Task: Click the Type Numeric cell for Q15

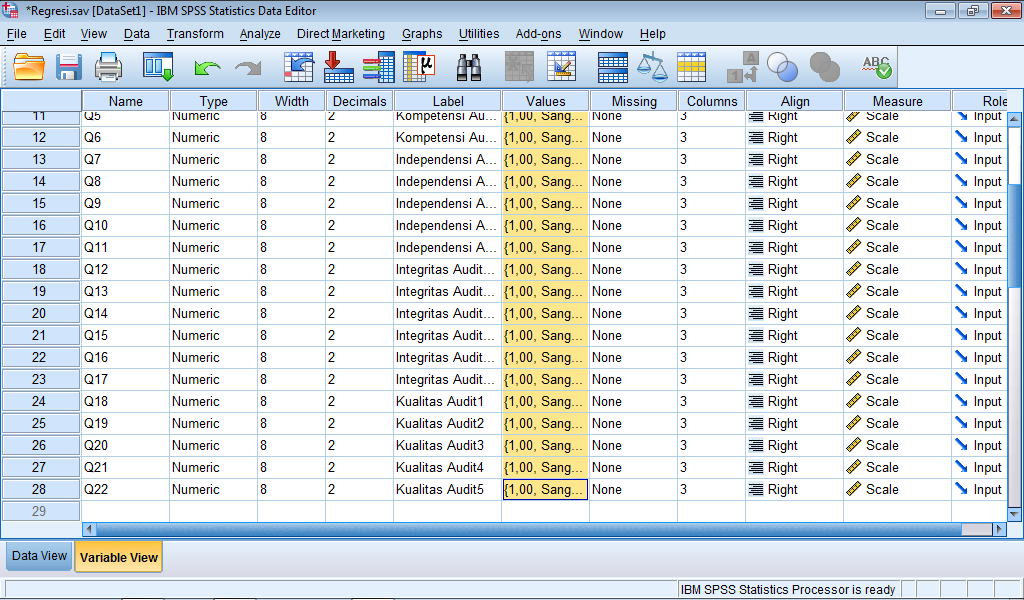Action: [214, 336]
